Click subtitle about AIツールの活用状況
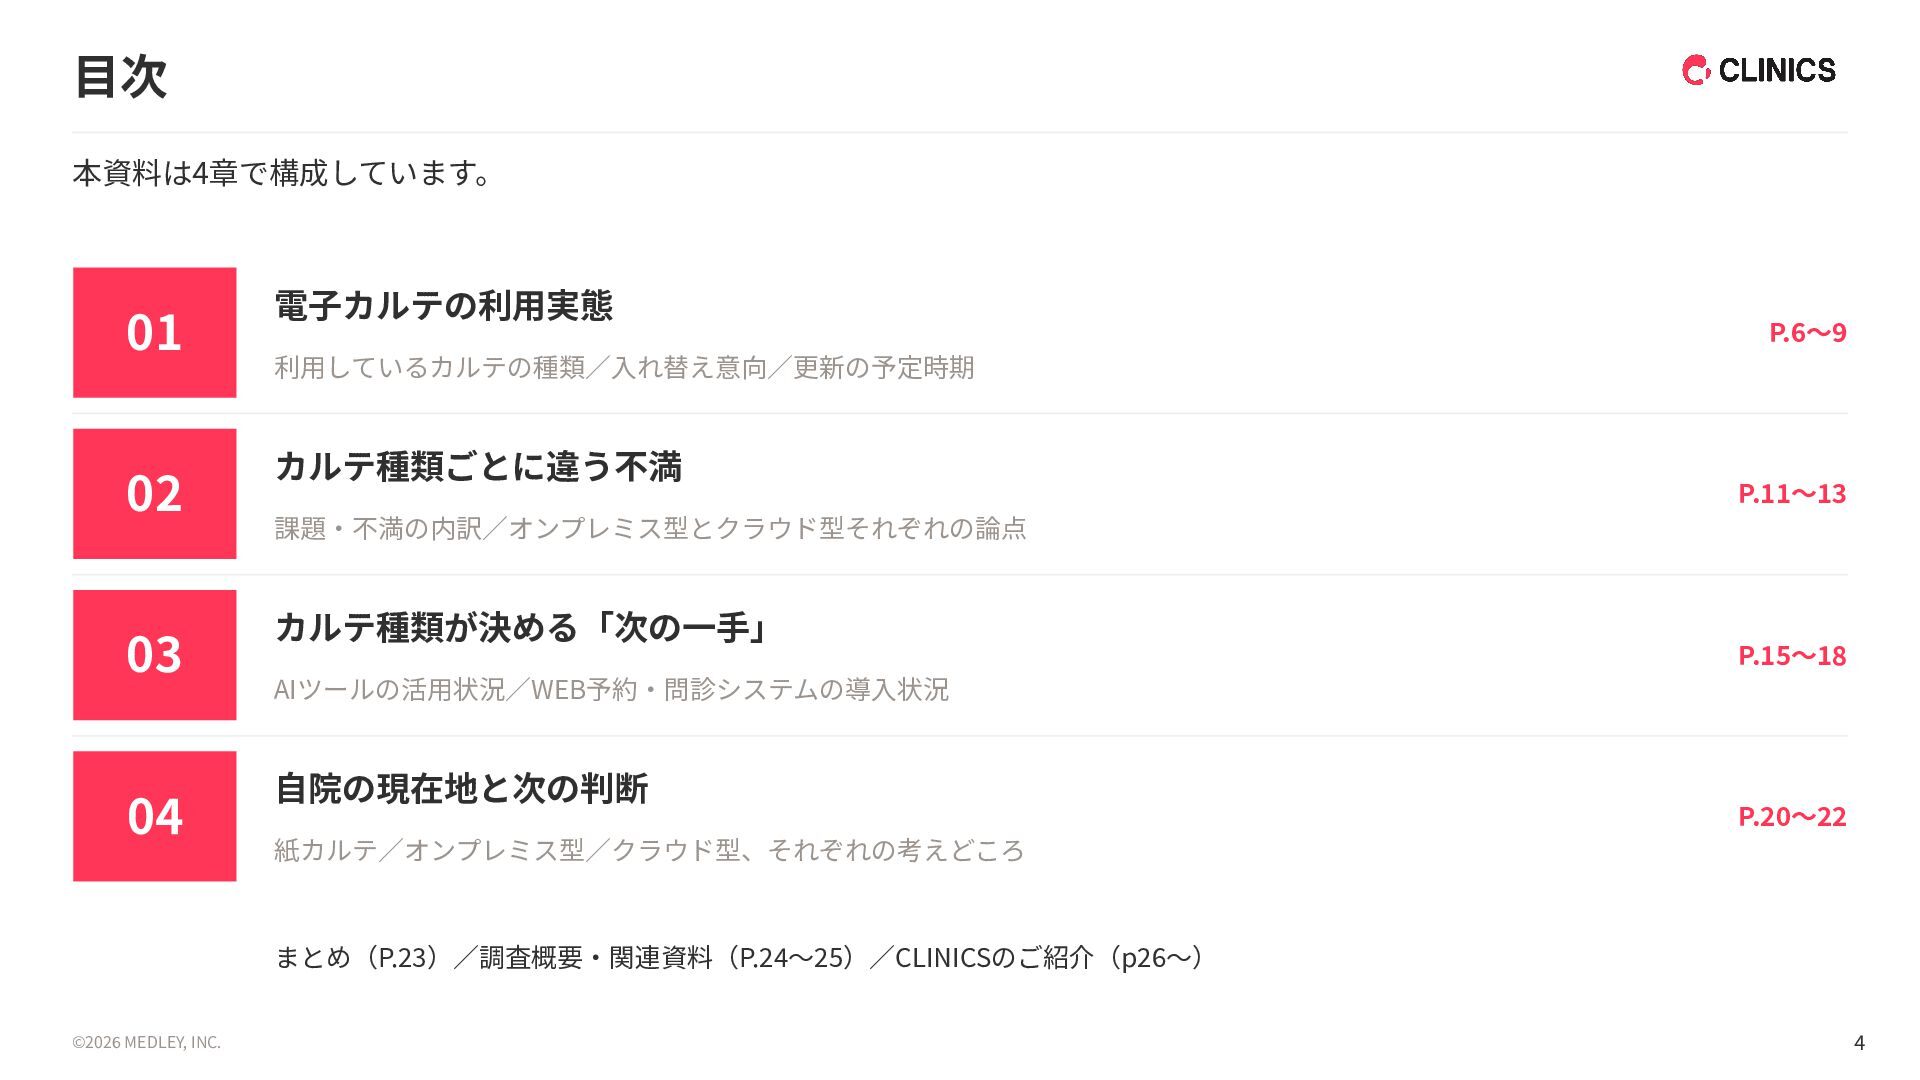The width and height of the screenshot is (1920, 1080). tap(611, 689)
